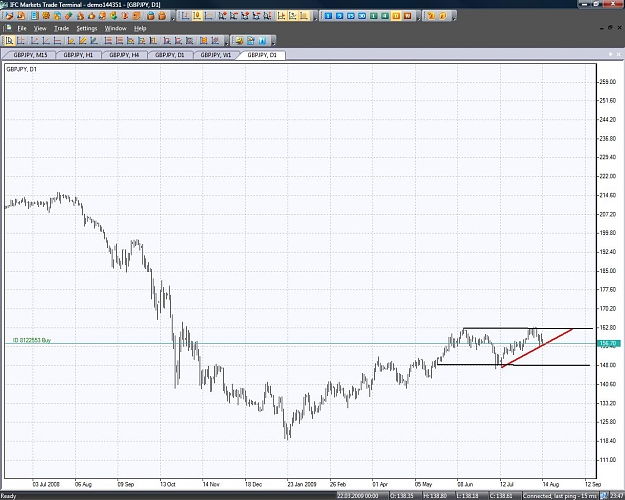
Task: Restore the inner chart window
Action: 610,28
